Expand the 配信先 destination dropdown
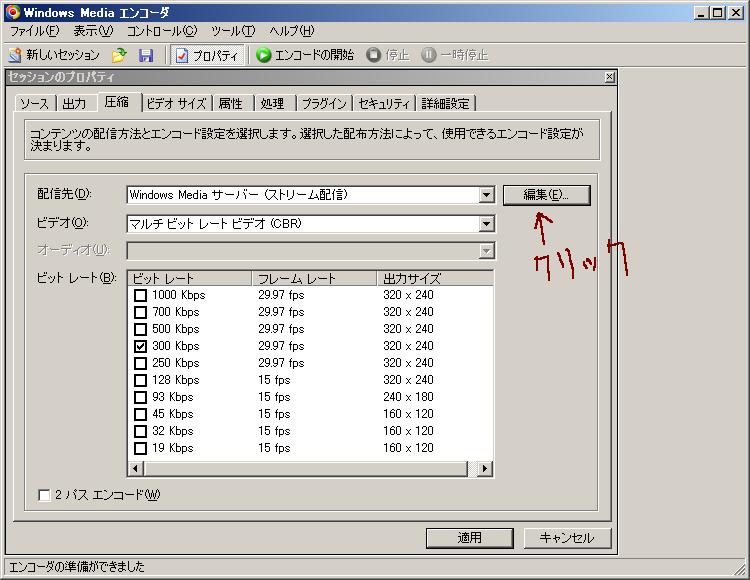This screenshot has height=580, width=750. click(486, 195)
